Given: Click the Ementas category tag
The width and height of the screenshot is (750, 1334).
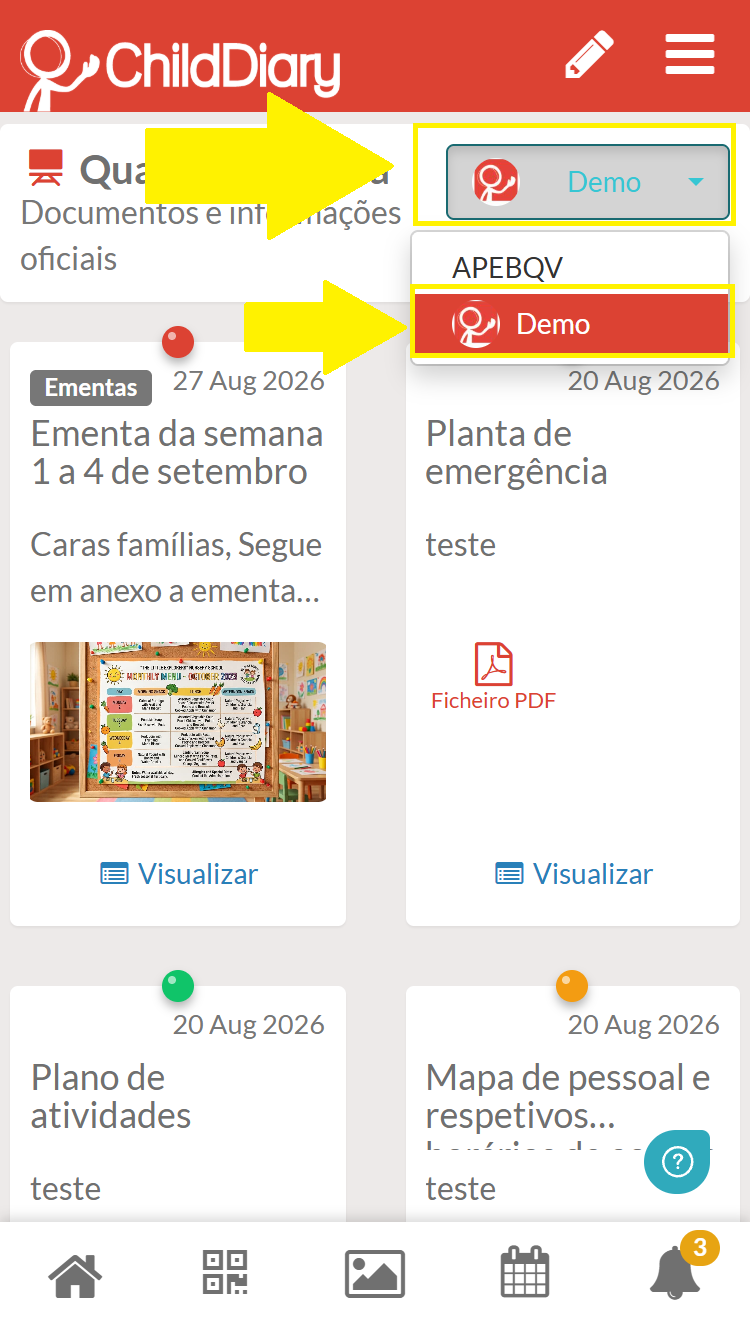Looking at the screenshot, I should pos(91,387).
